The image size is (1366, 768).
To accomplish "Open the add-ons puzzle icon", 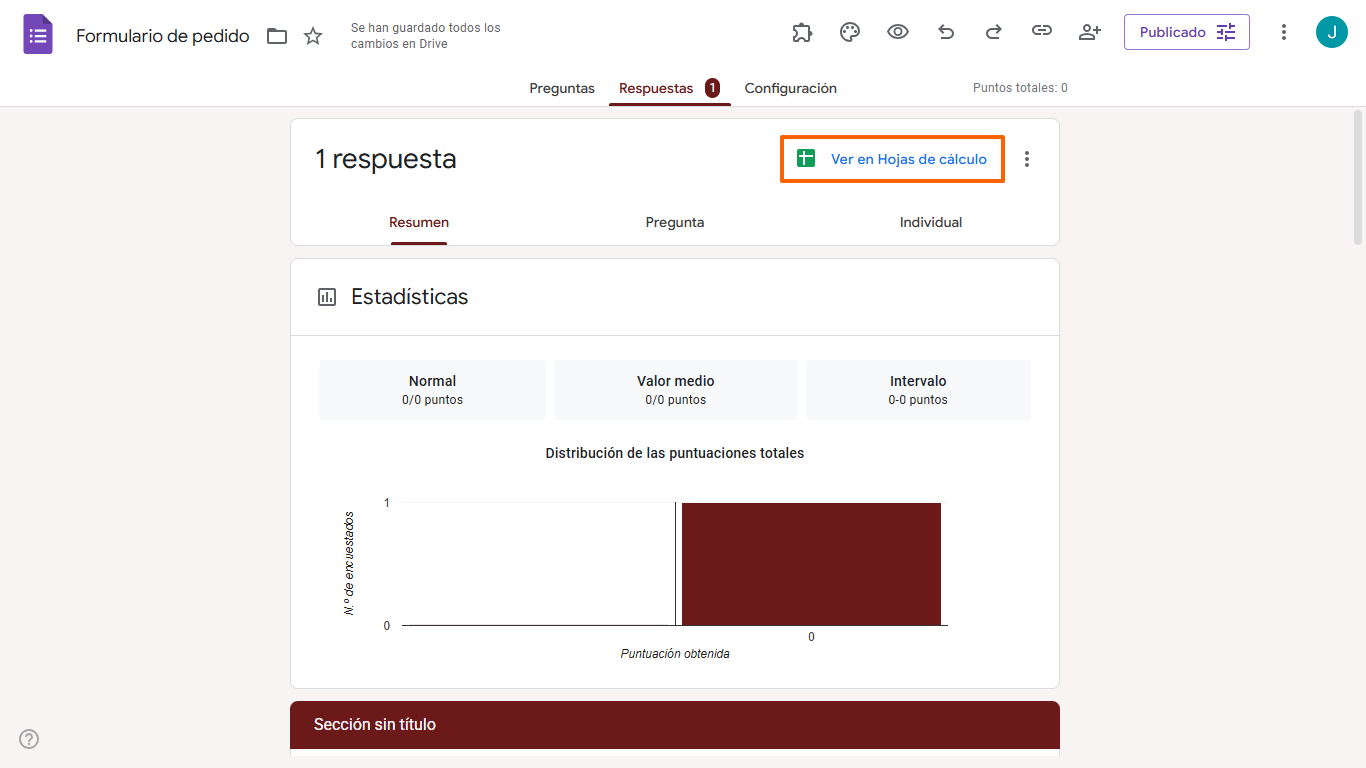I will [802, 32].
